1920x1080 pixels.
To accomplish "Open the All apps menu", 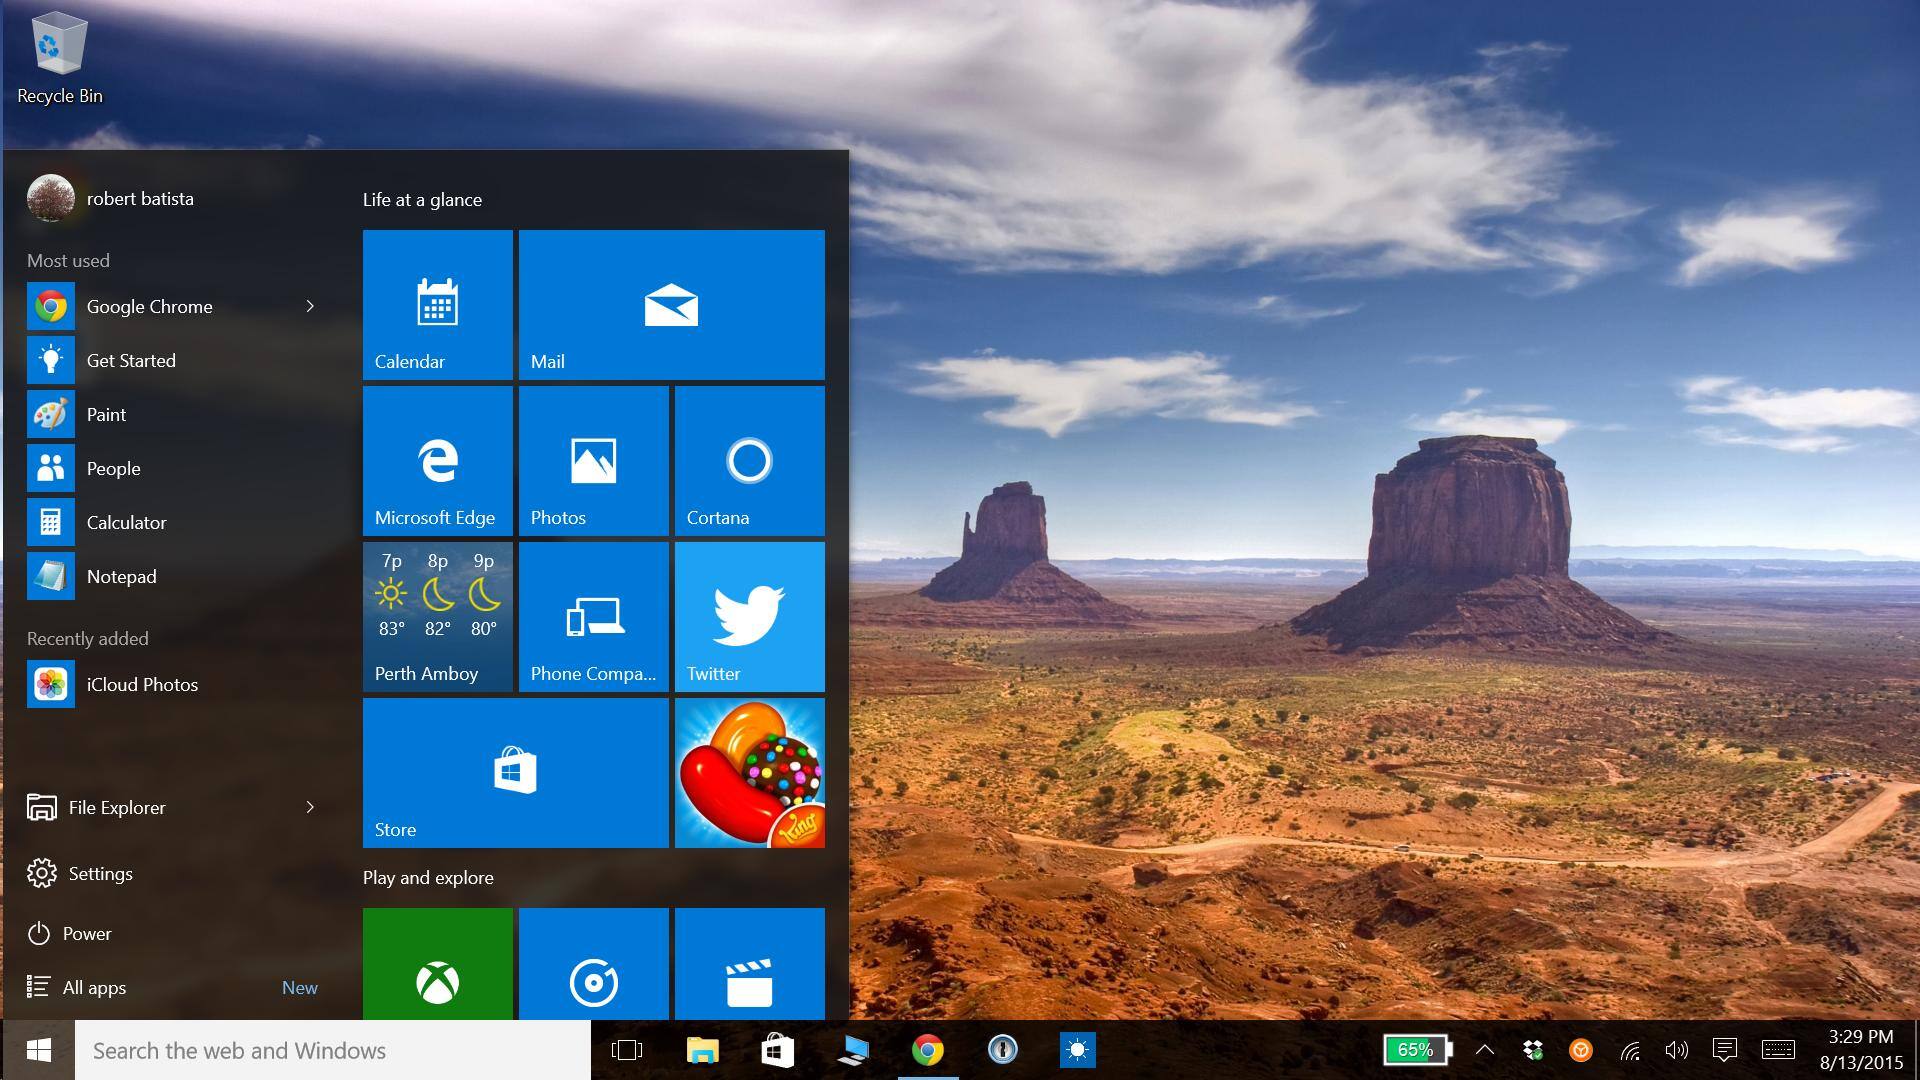I will 94,987.
